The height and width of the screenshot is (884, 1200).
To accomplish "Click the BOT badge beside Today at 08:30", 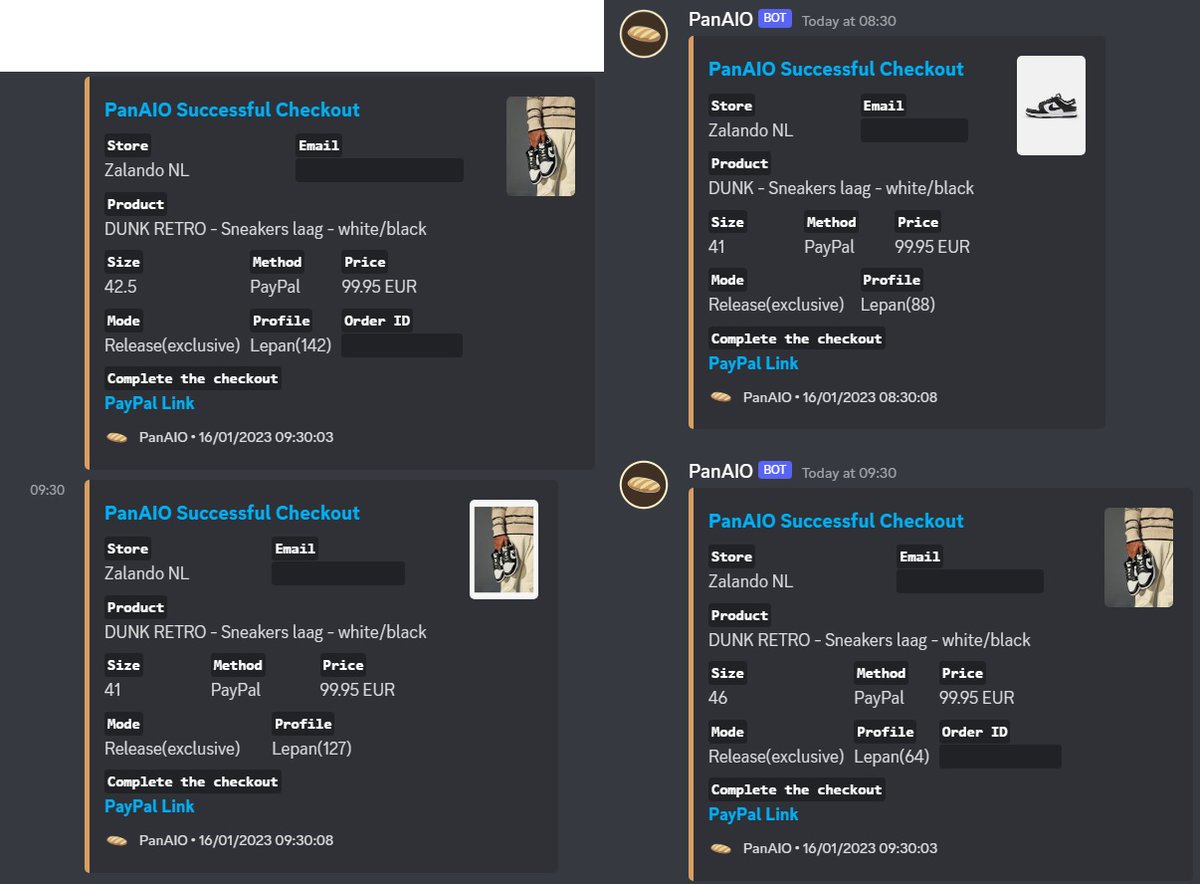I will [774, 19].
